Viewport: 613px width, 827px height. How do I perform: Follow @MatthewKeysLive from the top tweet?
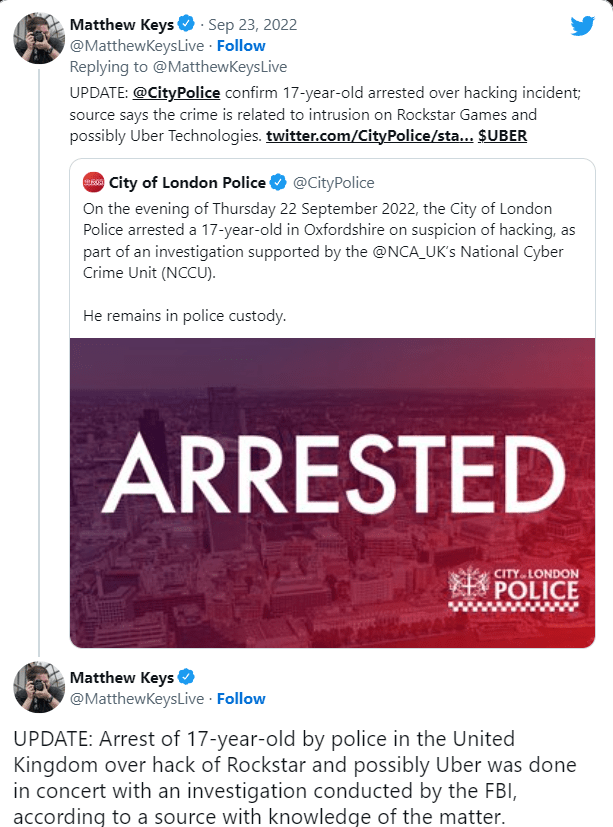tap(241, 46)
